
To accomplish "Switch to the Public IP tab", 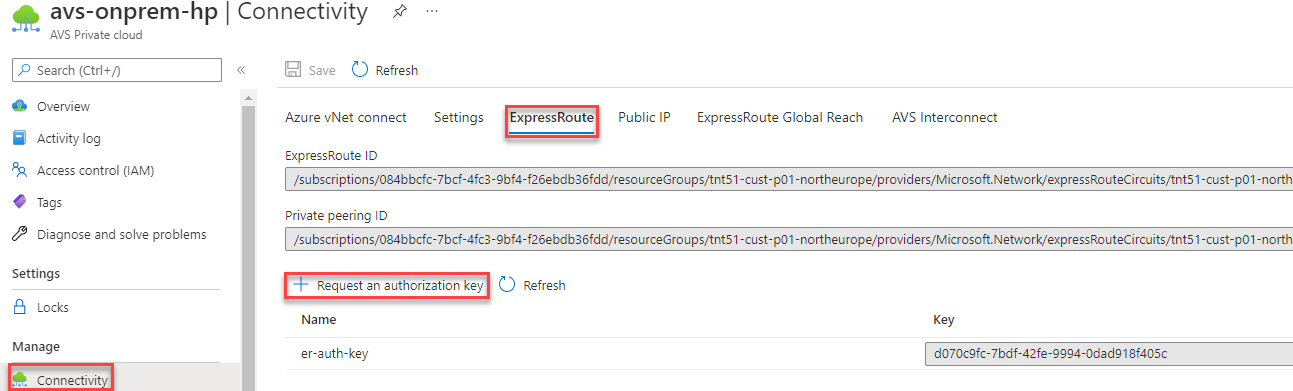I will tap(644, 117).
